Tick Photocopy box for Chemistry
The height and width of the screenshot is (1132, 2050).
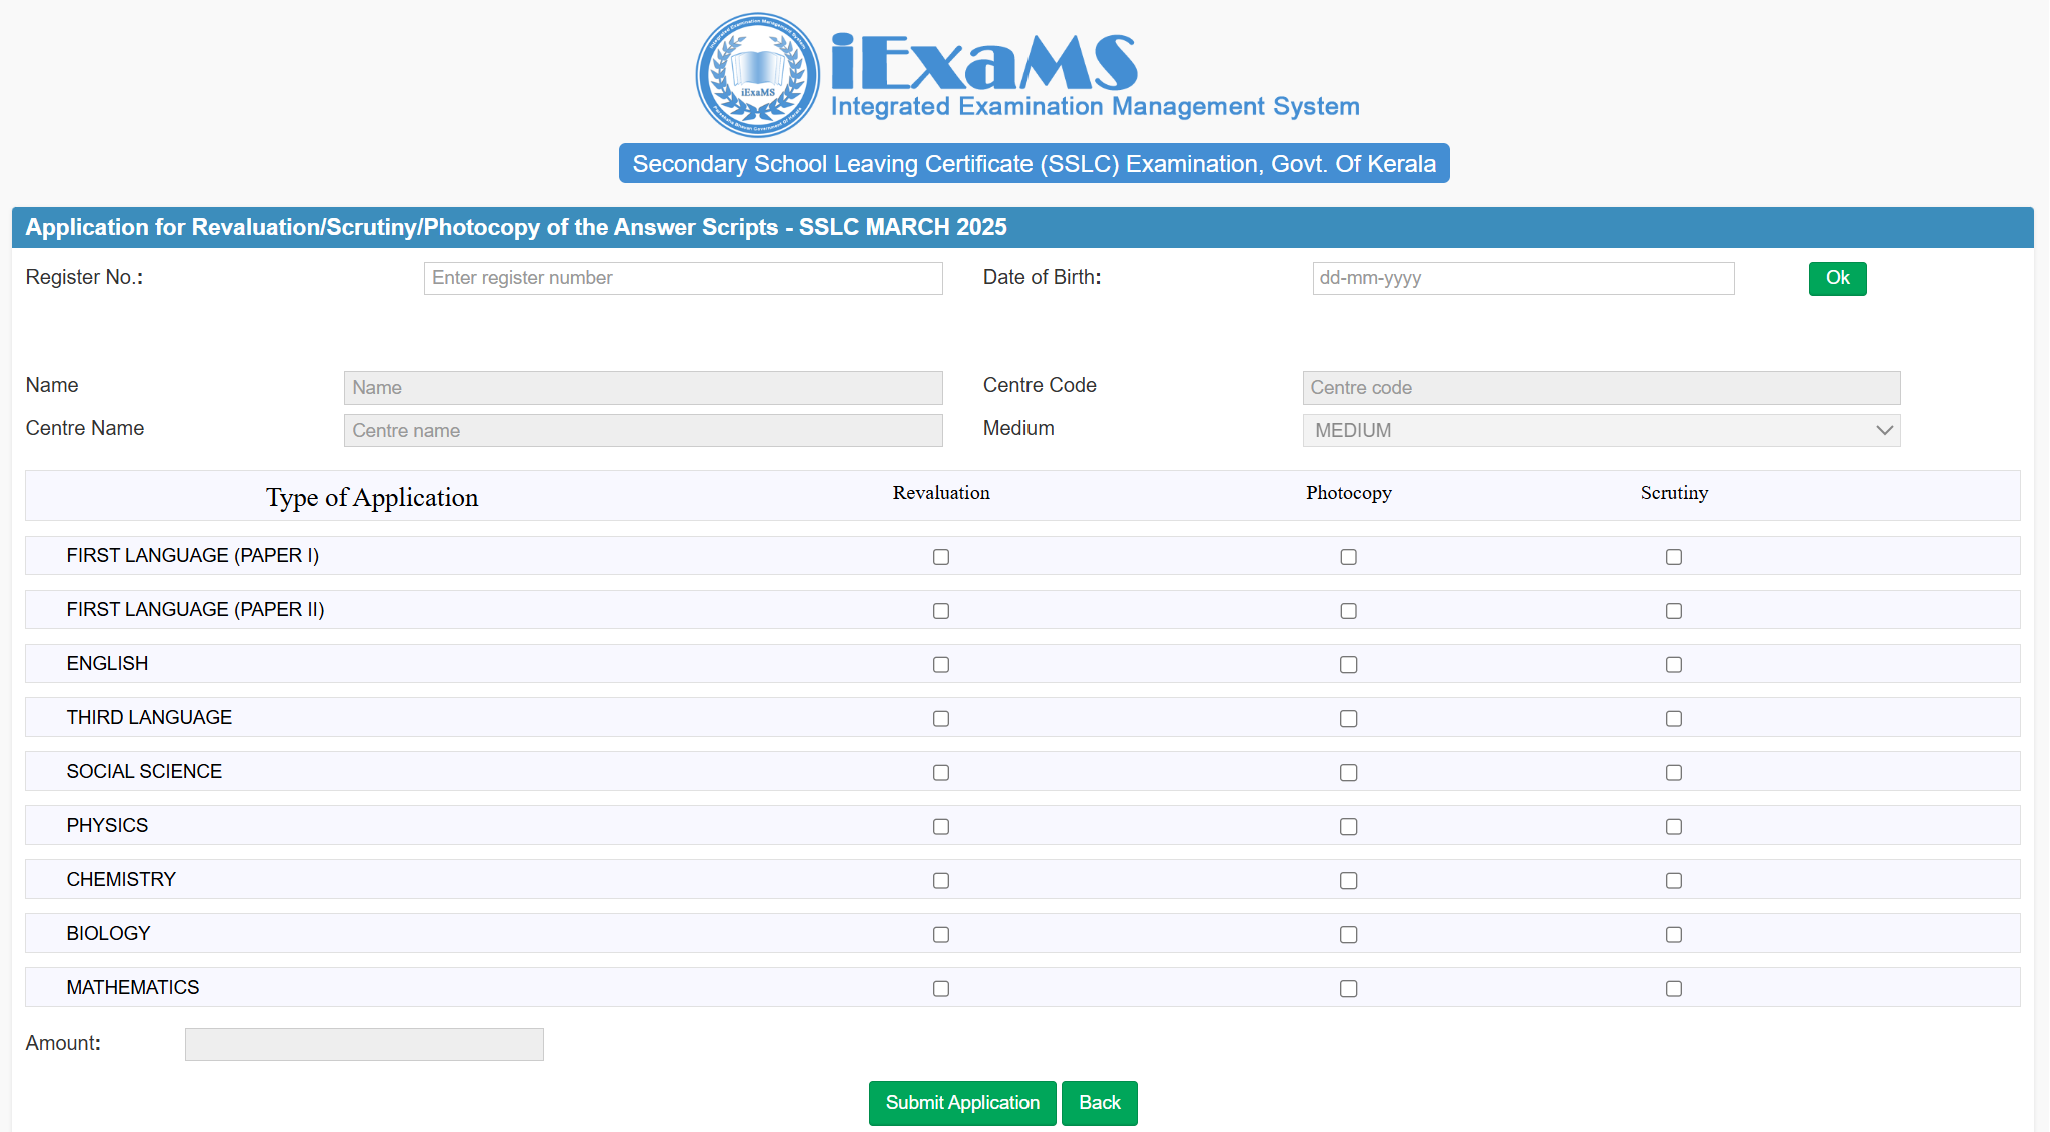point(1348,881)
